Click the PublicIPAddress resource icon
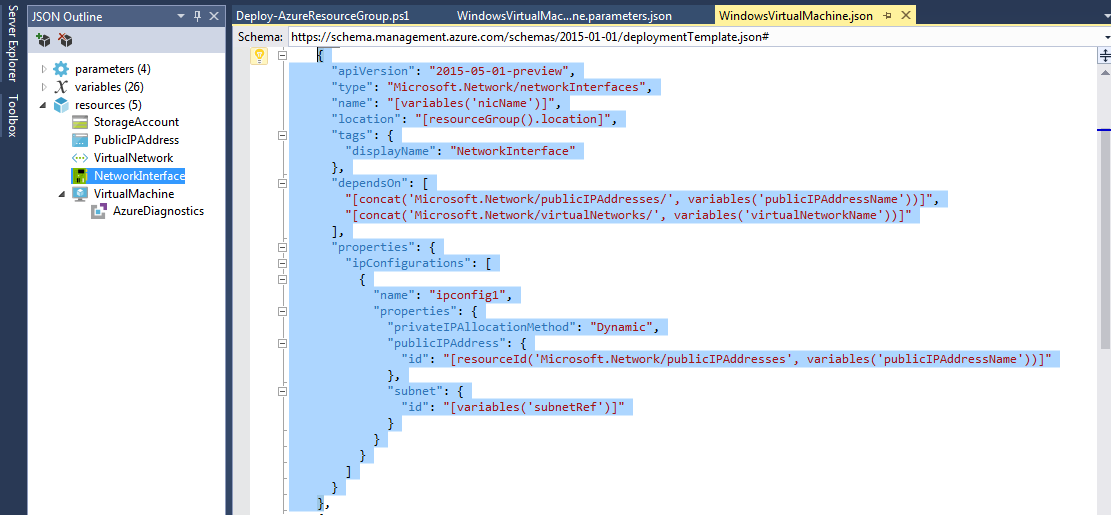 [80, 140]
